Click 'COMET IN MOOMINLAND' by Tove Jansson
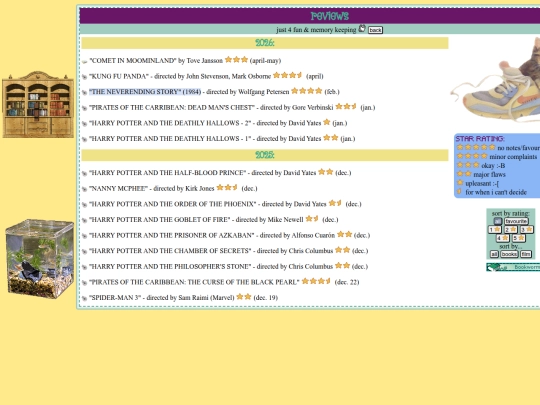The image size is (540, 405). [x=156, y=61]
